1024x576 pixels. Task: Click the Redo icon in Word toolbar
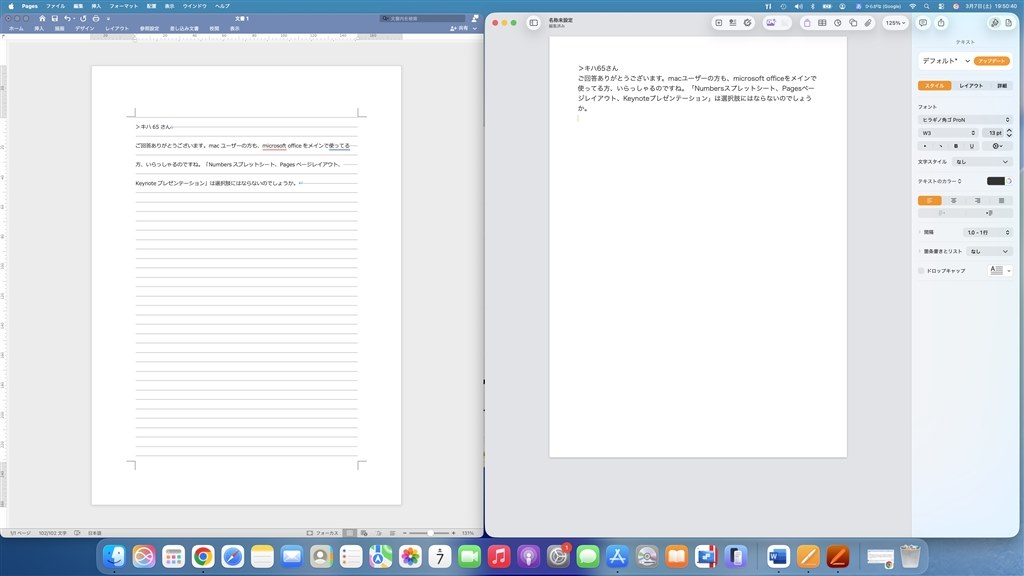coord(83,18)
